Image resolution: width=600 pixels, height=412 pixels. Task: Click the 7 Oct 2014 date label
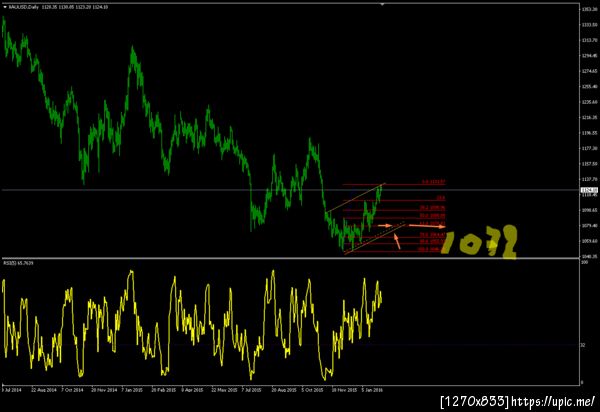point(72,390)
